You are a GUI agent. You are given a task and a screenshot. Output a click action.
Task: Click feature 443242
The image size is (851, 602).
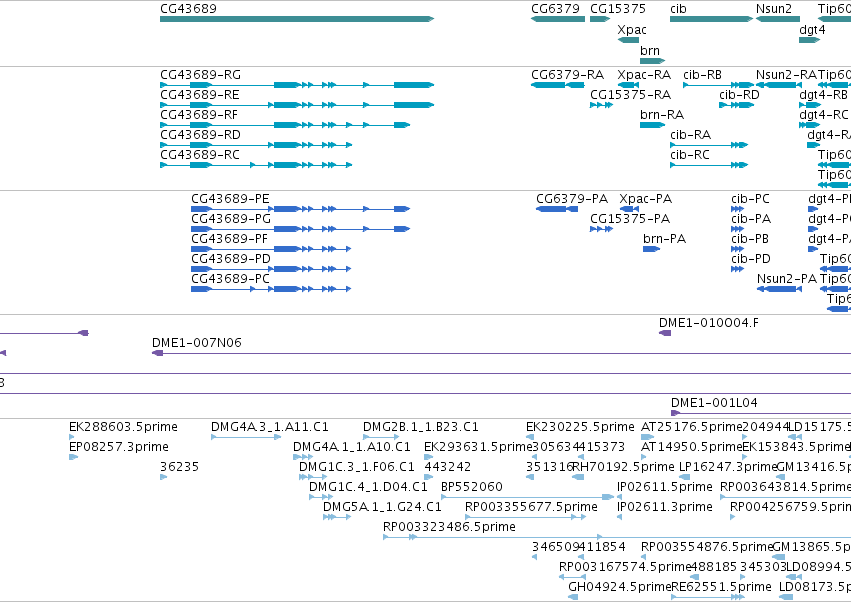point(429,477)
